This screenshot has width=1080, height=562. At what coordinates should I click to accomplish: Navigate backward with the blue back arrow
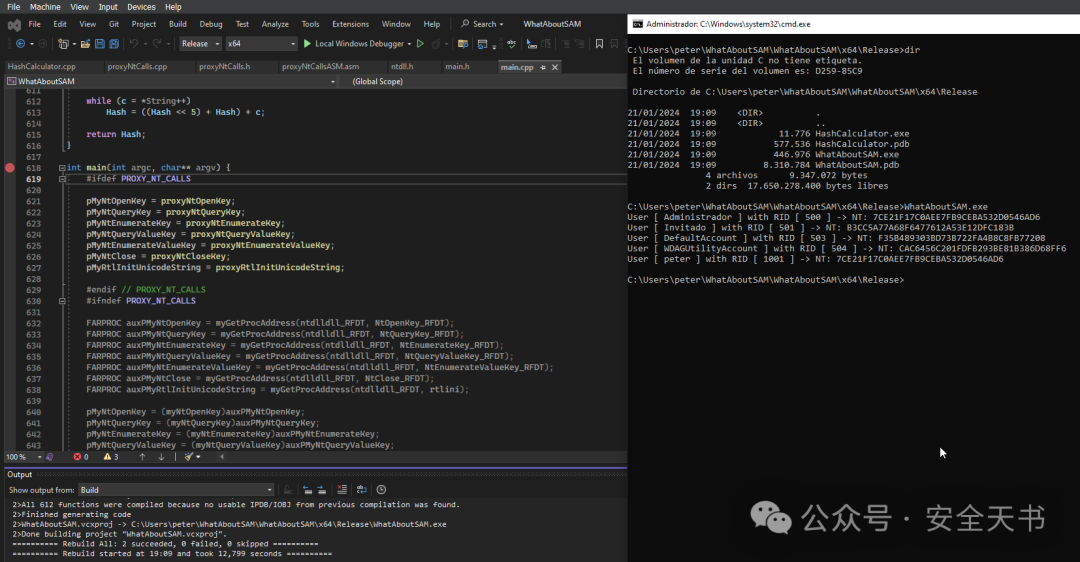click(21, 43)
